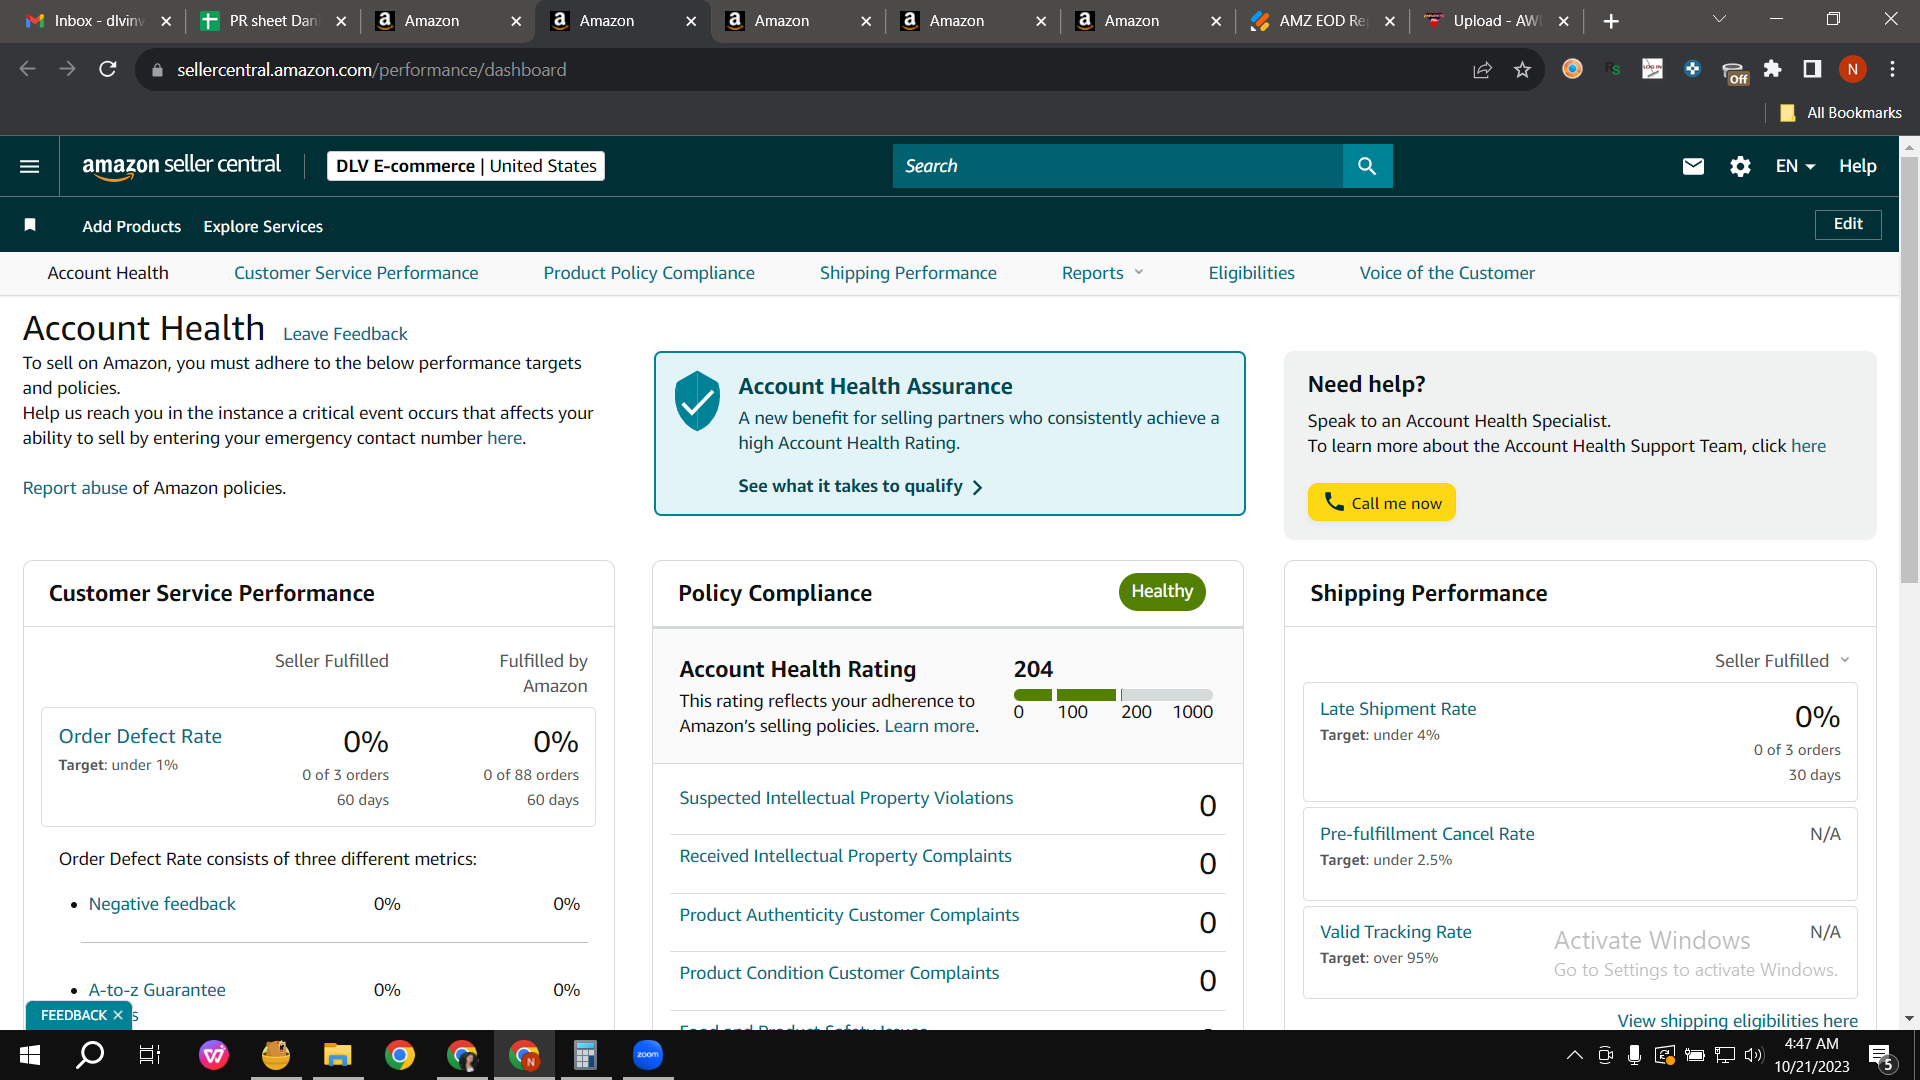Open Task View on taskbar
This screenshot has width=1920, height=1080.
pos(150,1055)
